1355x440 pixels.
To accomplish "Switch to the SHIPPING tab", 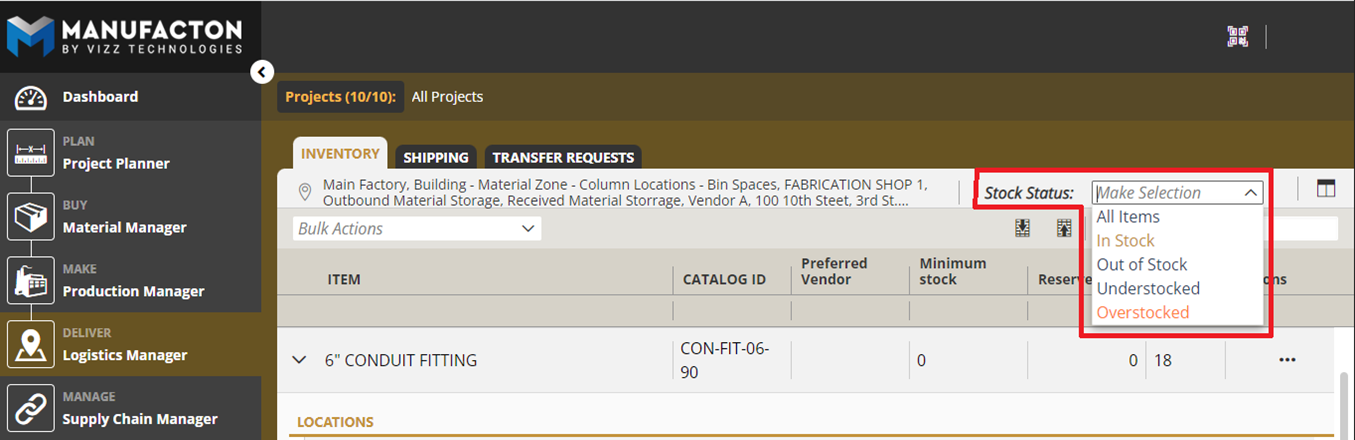I will point(436,158).
